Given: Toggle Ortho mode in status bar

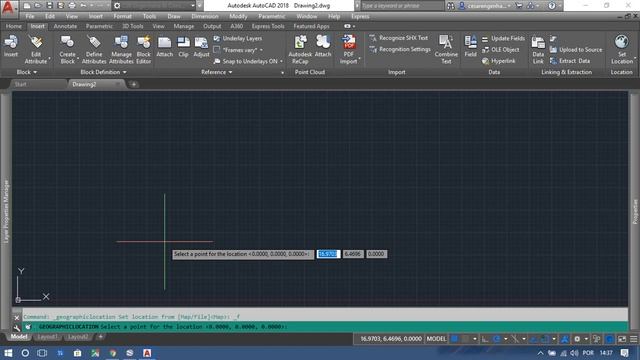Looking at the screenshot, I should (x=485, y=339).
